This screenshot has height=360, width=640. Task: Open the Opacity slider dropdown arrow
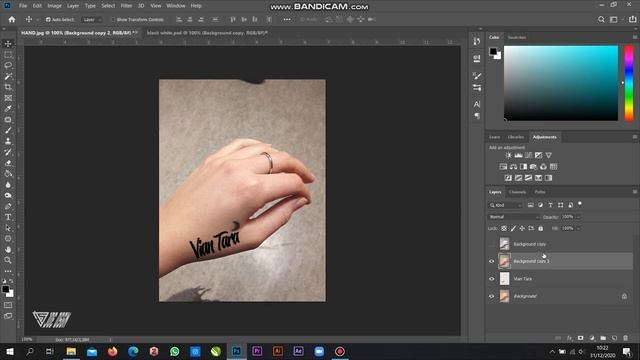point(578,217)
